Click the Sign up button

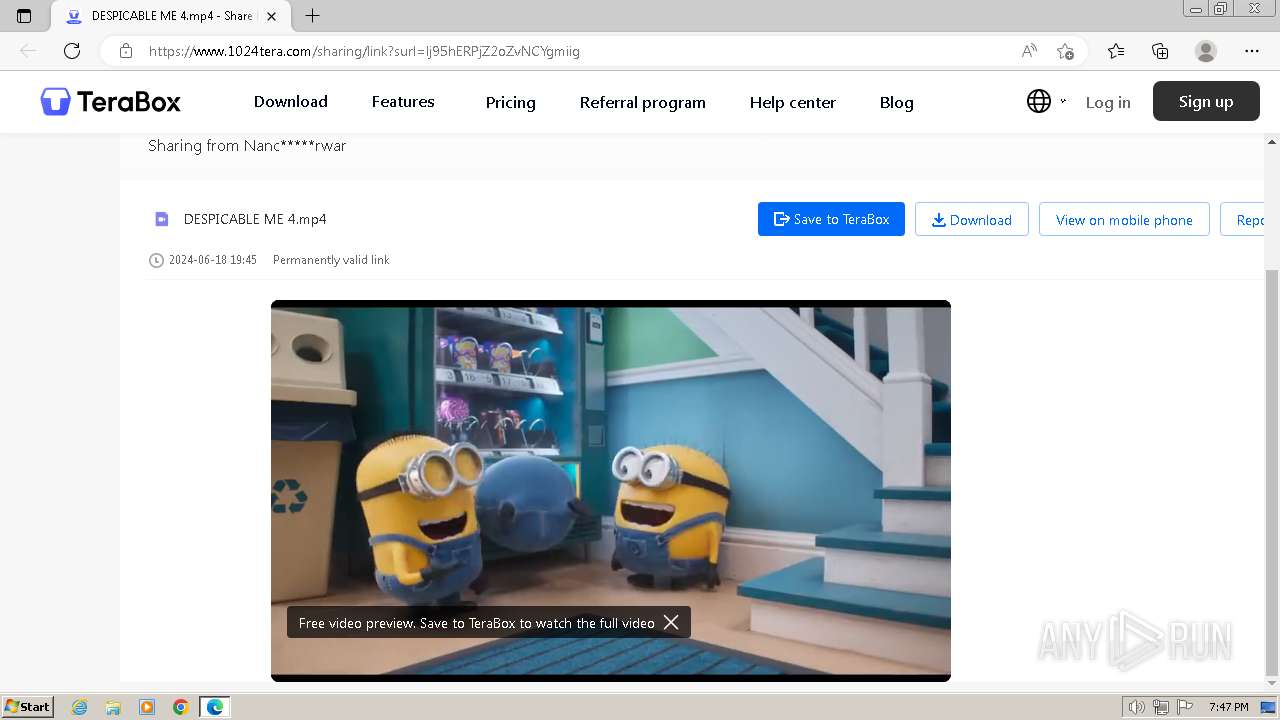[x=1206, y=101]
